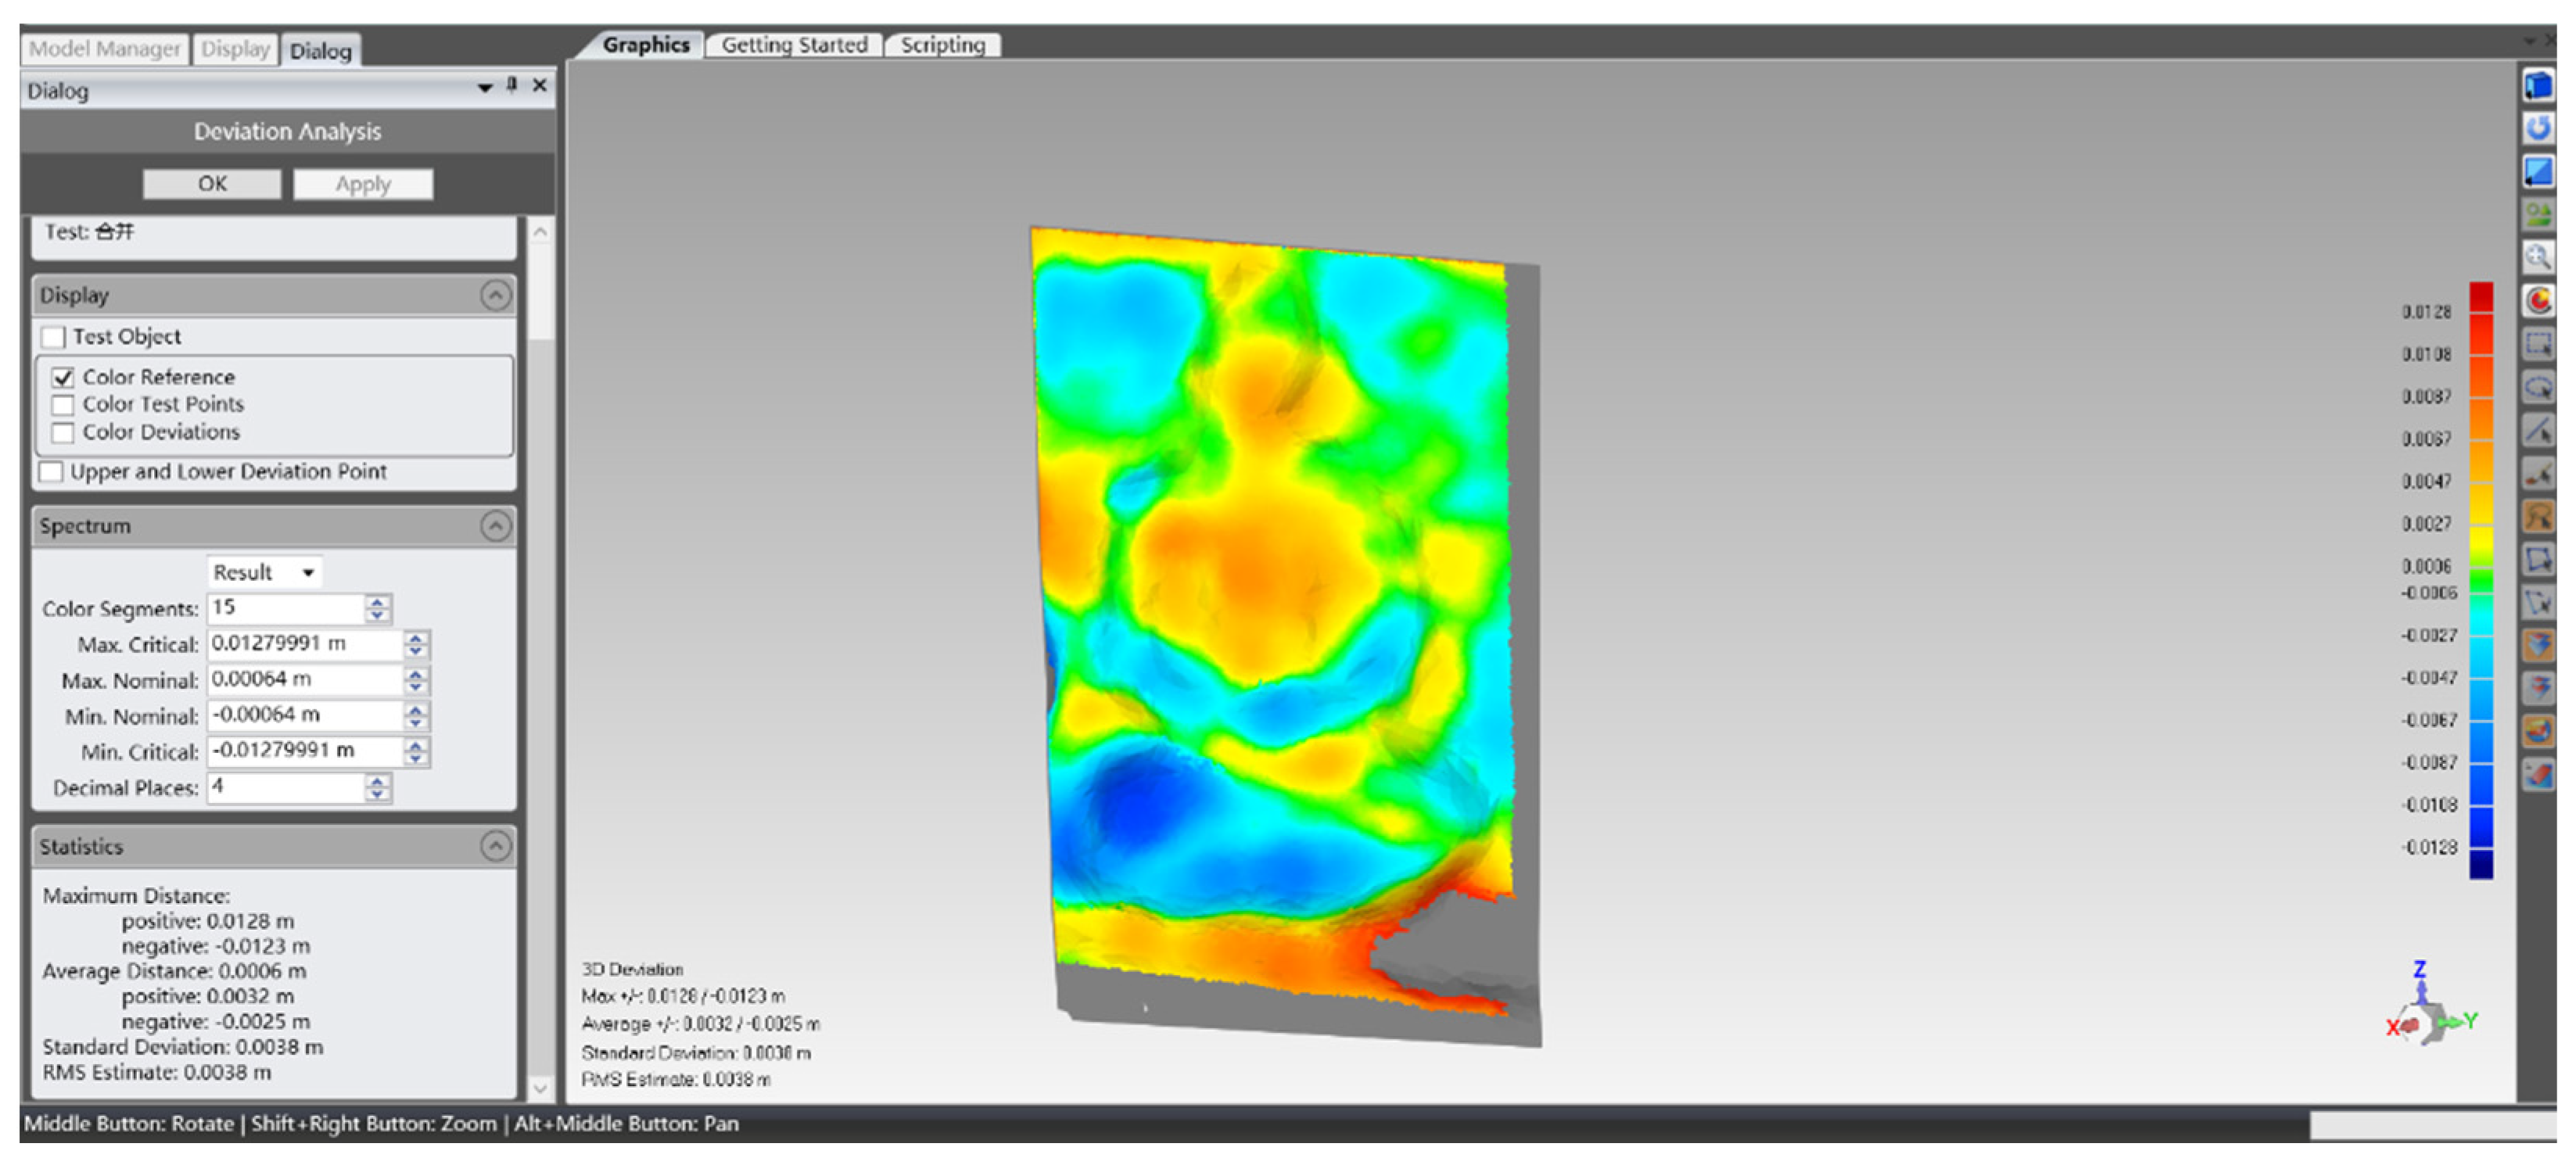The width and height of the screenshot is (2576, 1165).
Task: Open the Model Manager tab
Action: [104, 49]
